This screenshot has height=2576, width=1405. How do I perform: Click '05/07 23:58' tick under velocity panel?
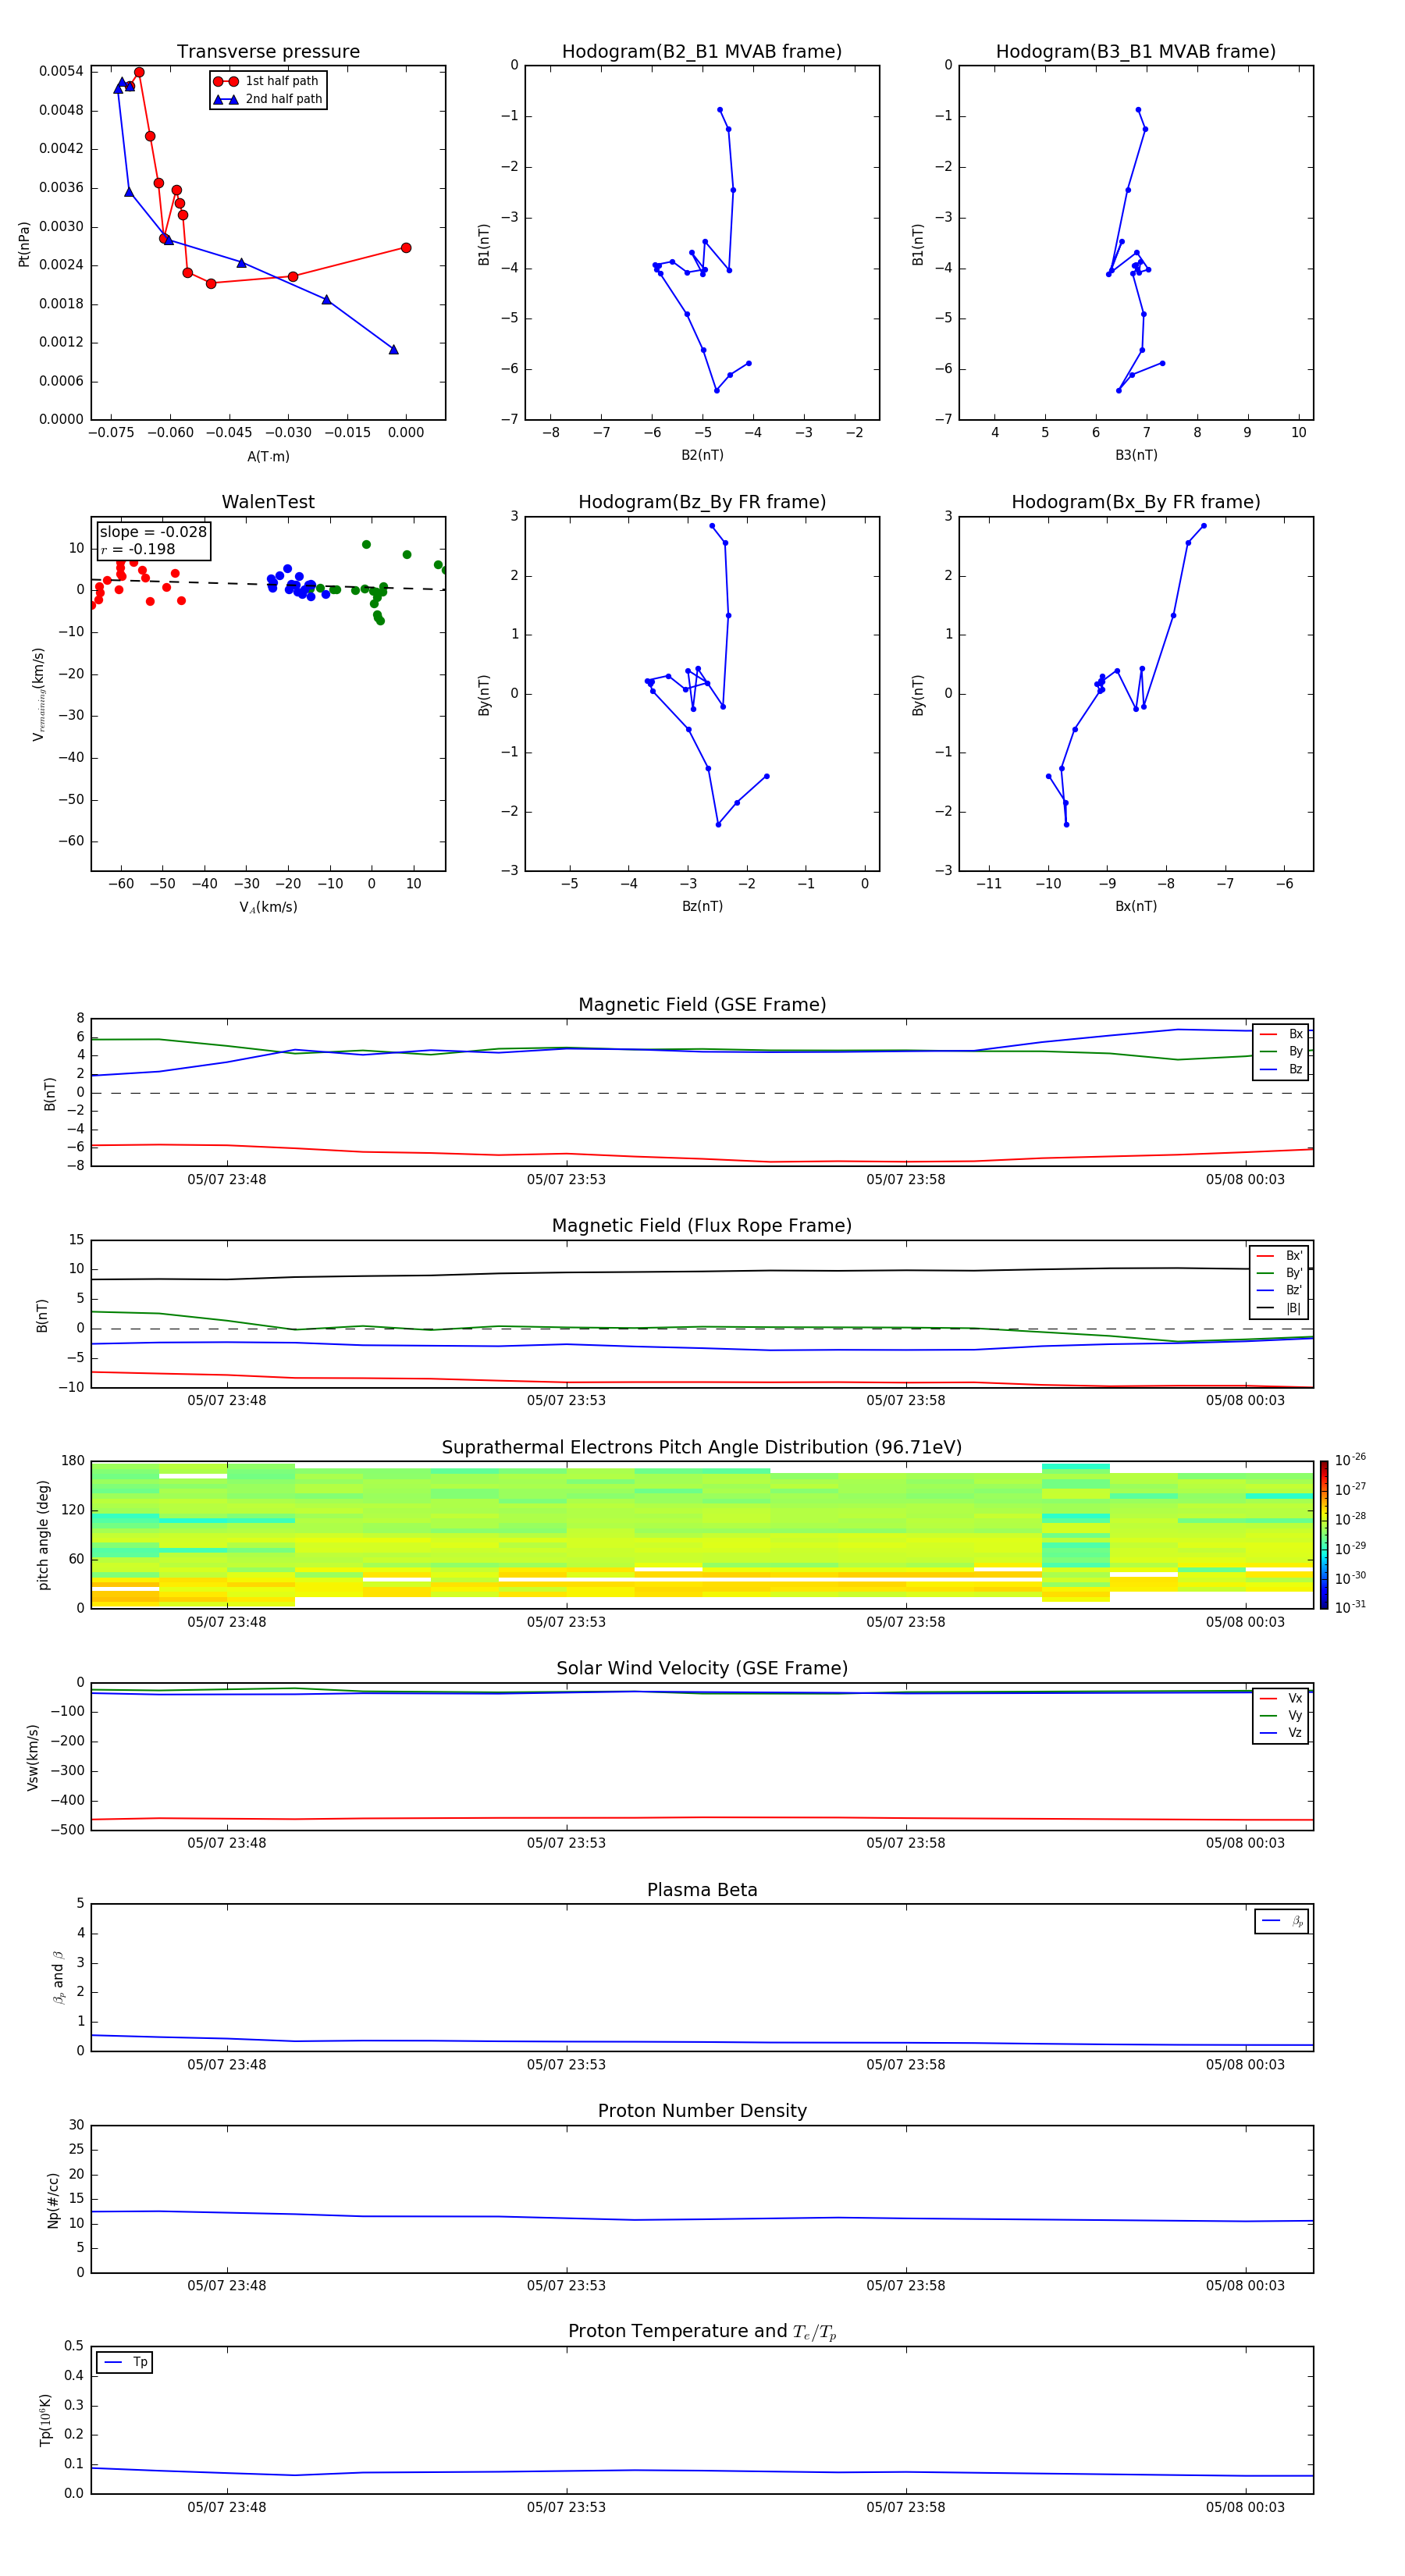906,1843
